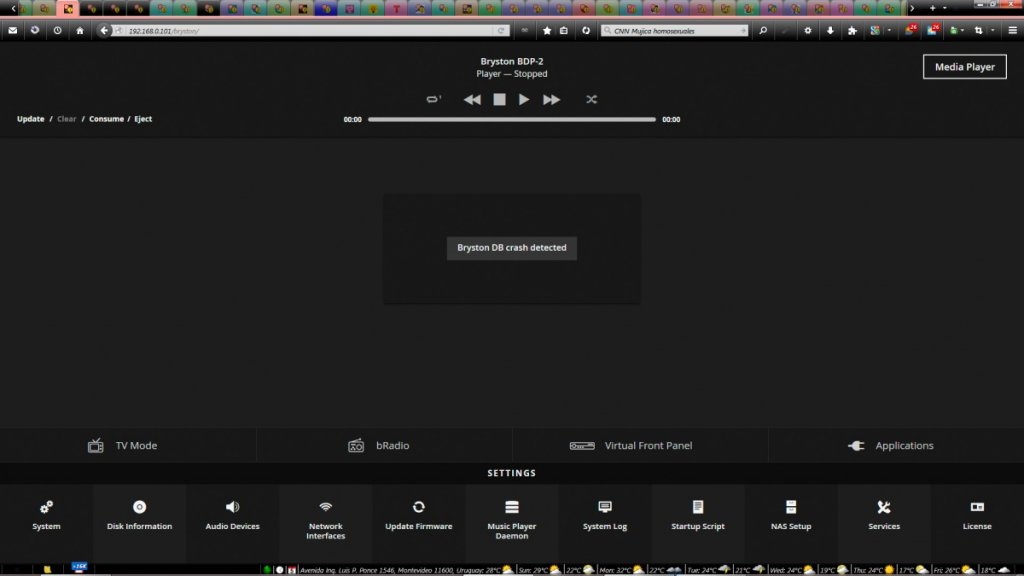The image size is (1024, 576).
Task: Bookmark this page with star icon
Action: (x=547, y=30)
